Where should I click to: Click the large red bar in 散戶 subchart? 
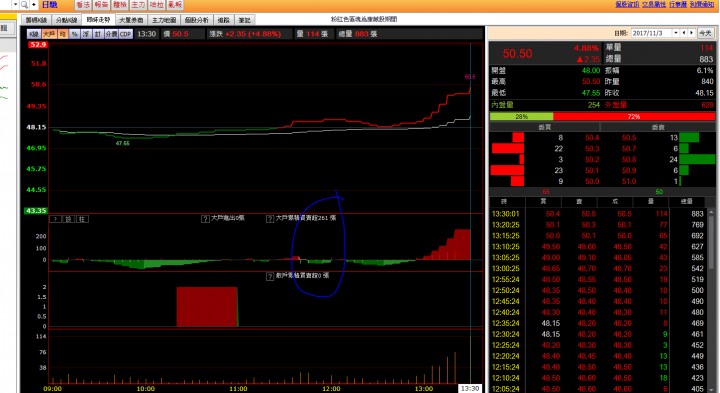coord(207,307)
